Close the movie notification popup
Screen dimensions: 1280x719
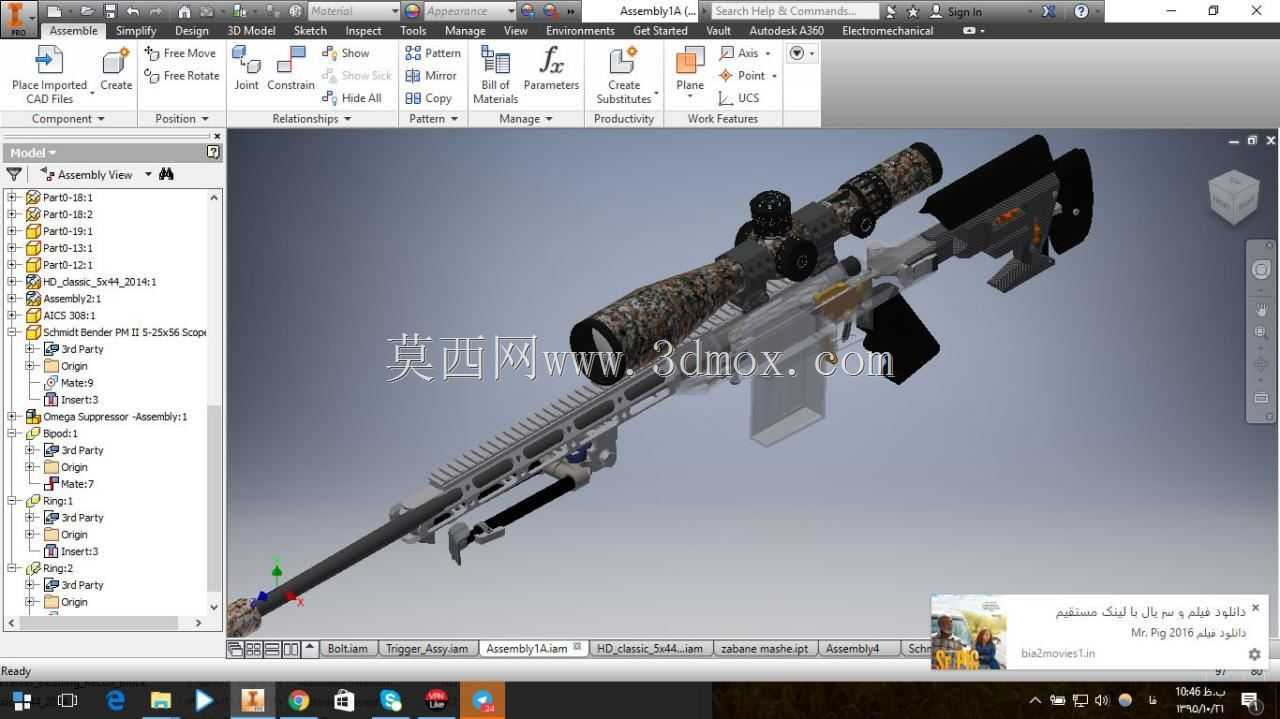(x=1255, y=607)
